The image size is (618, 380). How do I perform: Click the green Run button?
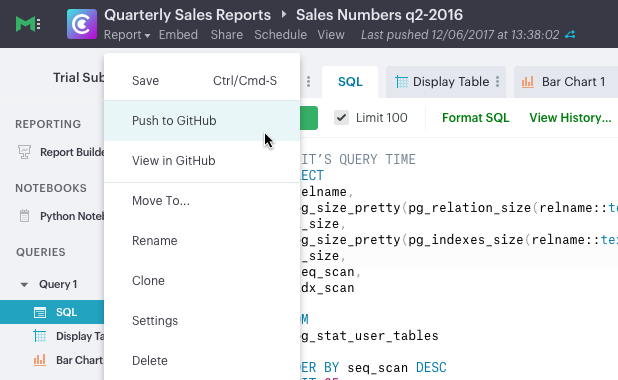point(309,118)
